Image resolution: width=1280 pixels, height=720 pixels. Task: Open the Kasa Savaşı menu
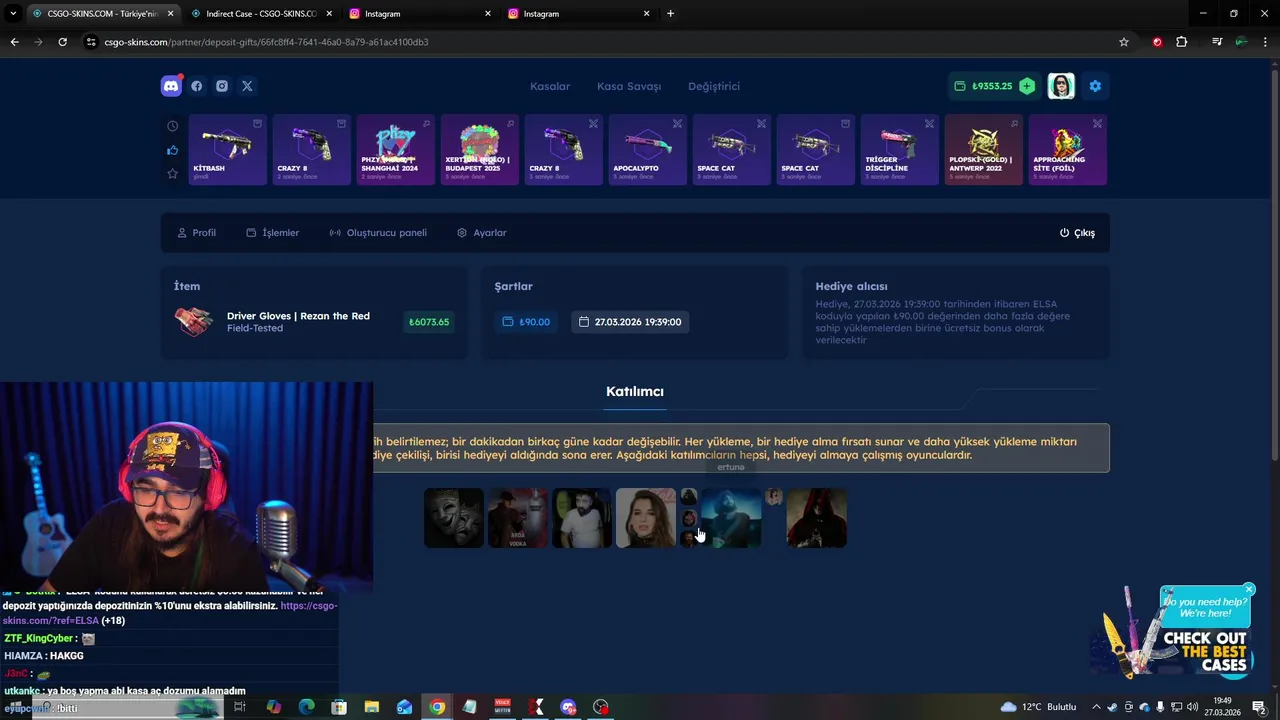pos(629,86)
